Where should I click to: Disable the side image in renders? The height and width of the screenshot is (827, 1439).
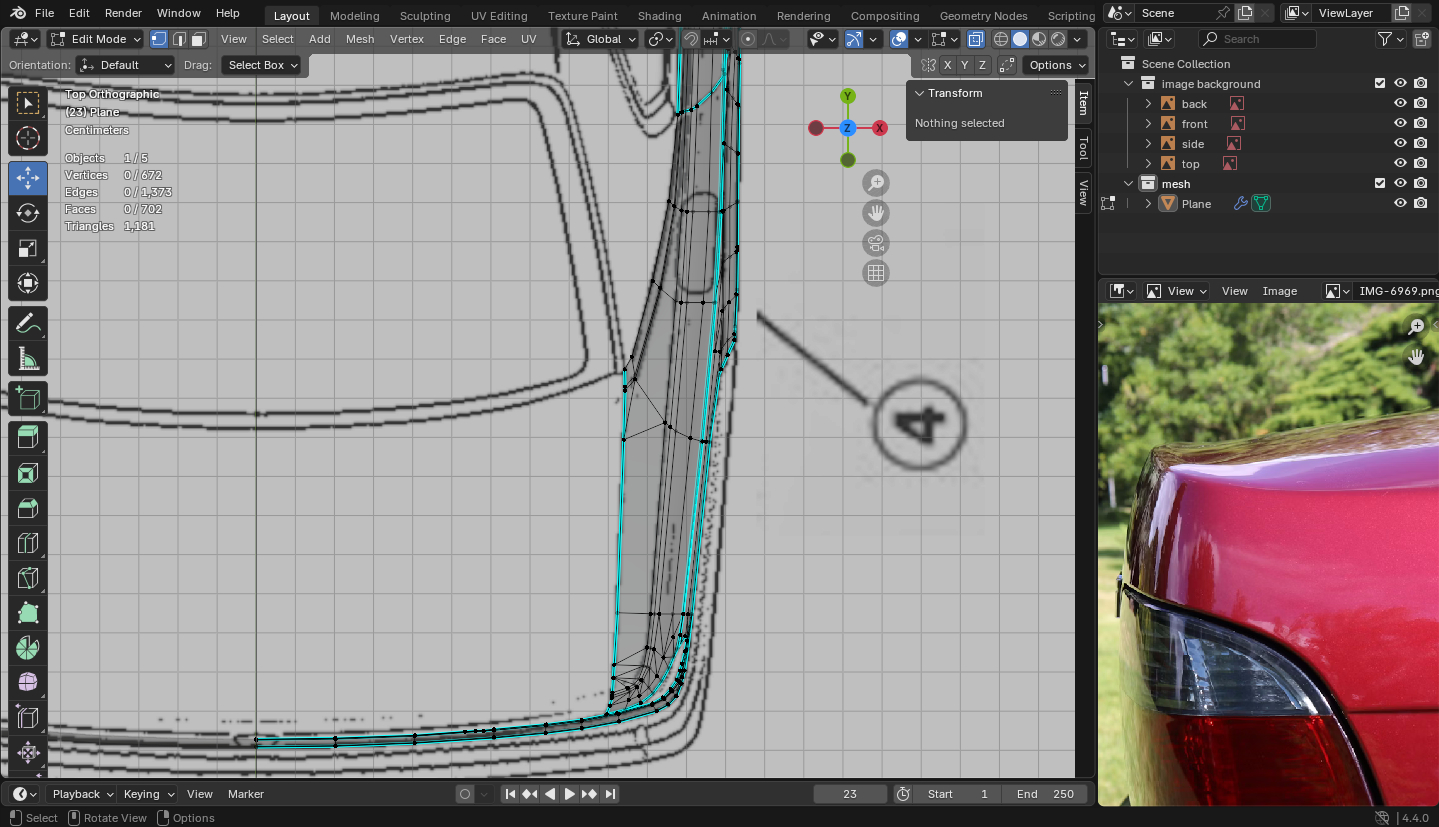(1420, 144)
